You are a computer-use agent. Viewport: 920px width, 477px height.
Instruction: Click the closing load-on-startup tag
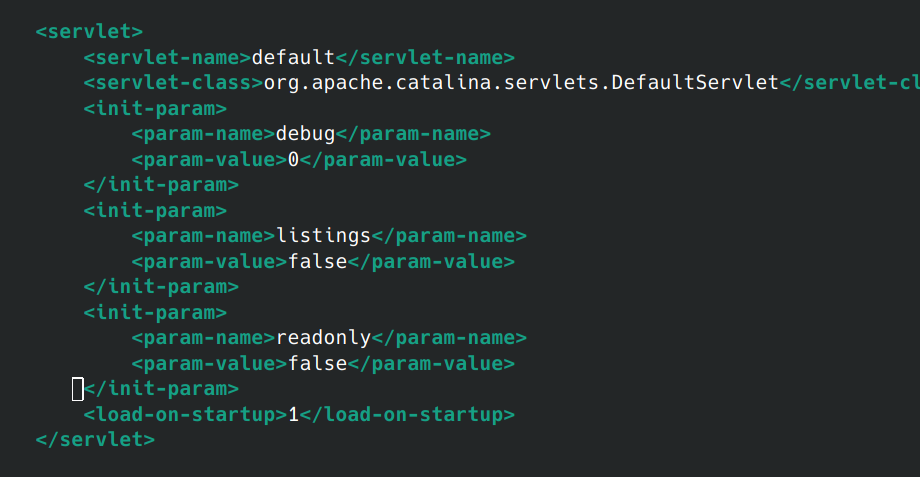click(x=408, y=414)
